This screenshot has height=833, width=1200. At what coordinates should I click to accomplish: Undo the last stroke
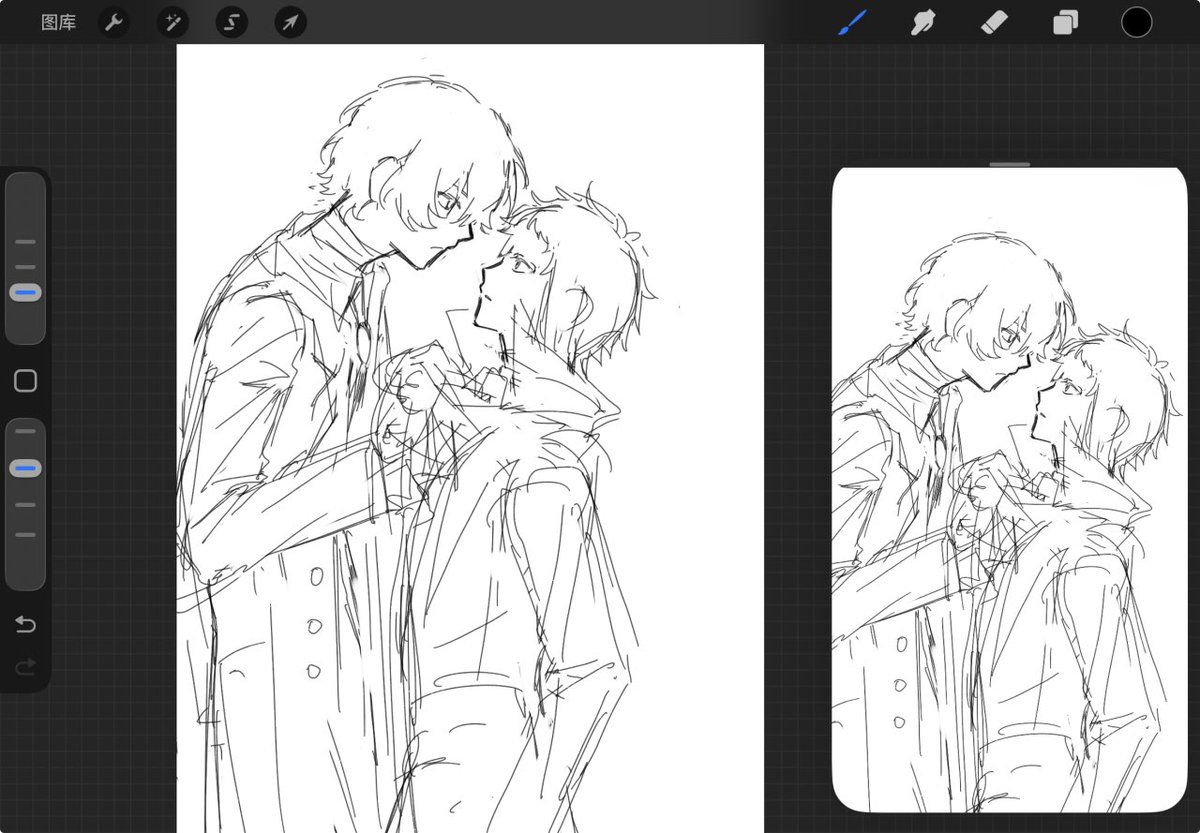click(x=25, y=625)
